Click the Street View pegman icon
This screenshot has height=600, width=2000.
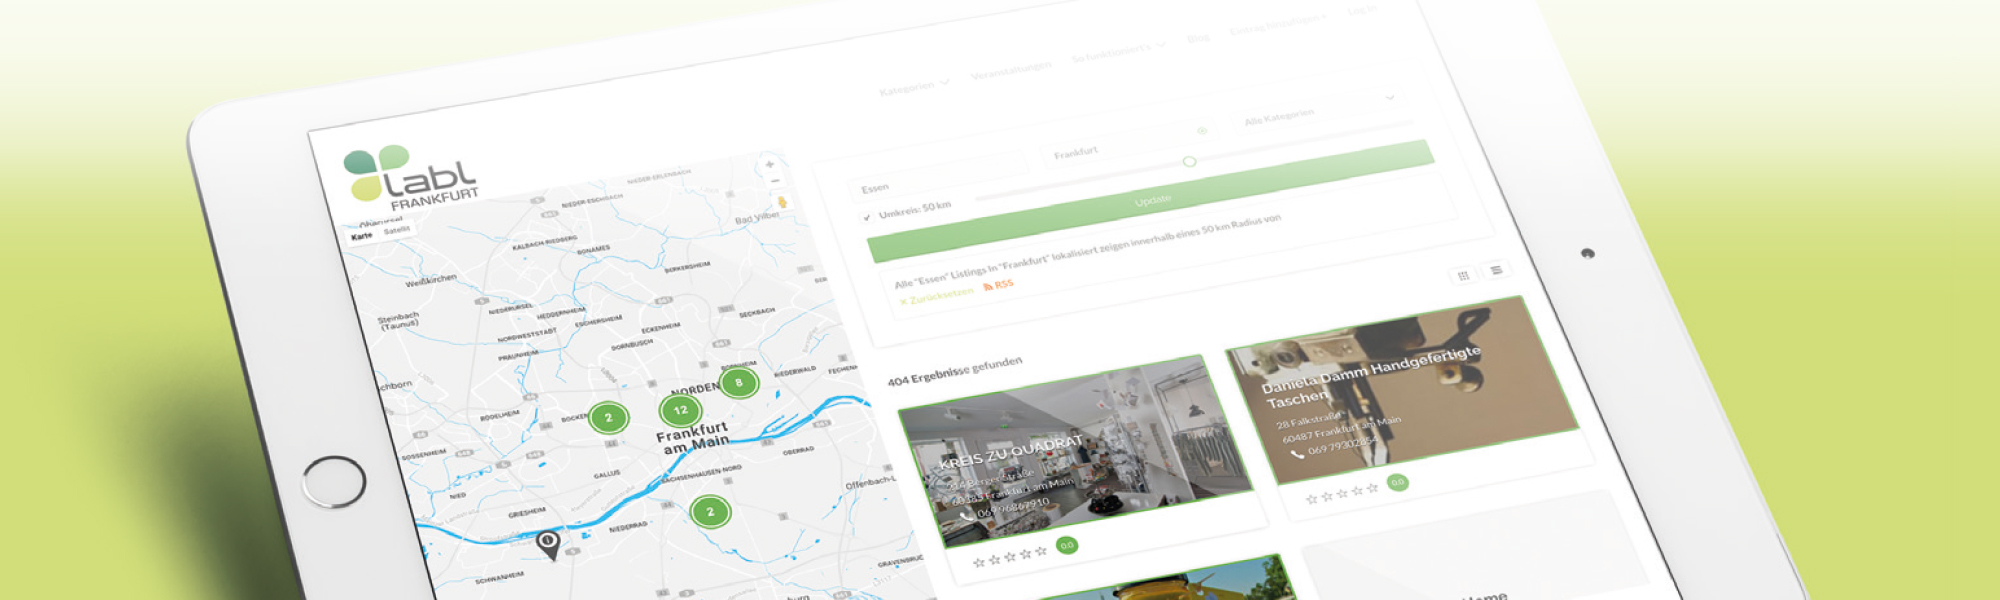[782, 202]
